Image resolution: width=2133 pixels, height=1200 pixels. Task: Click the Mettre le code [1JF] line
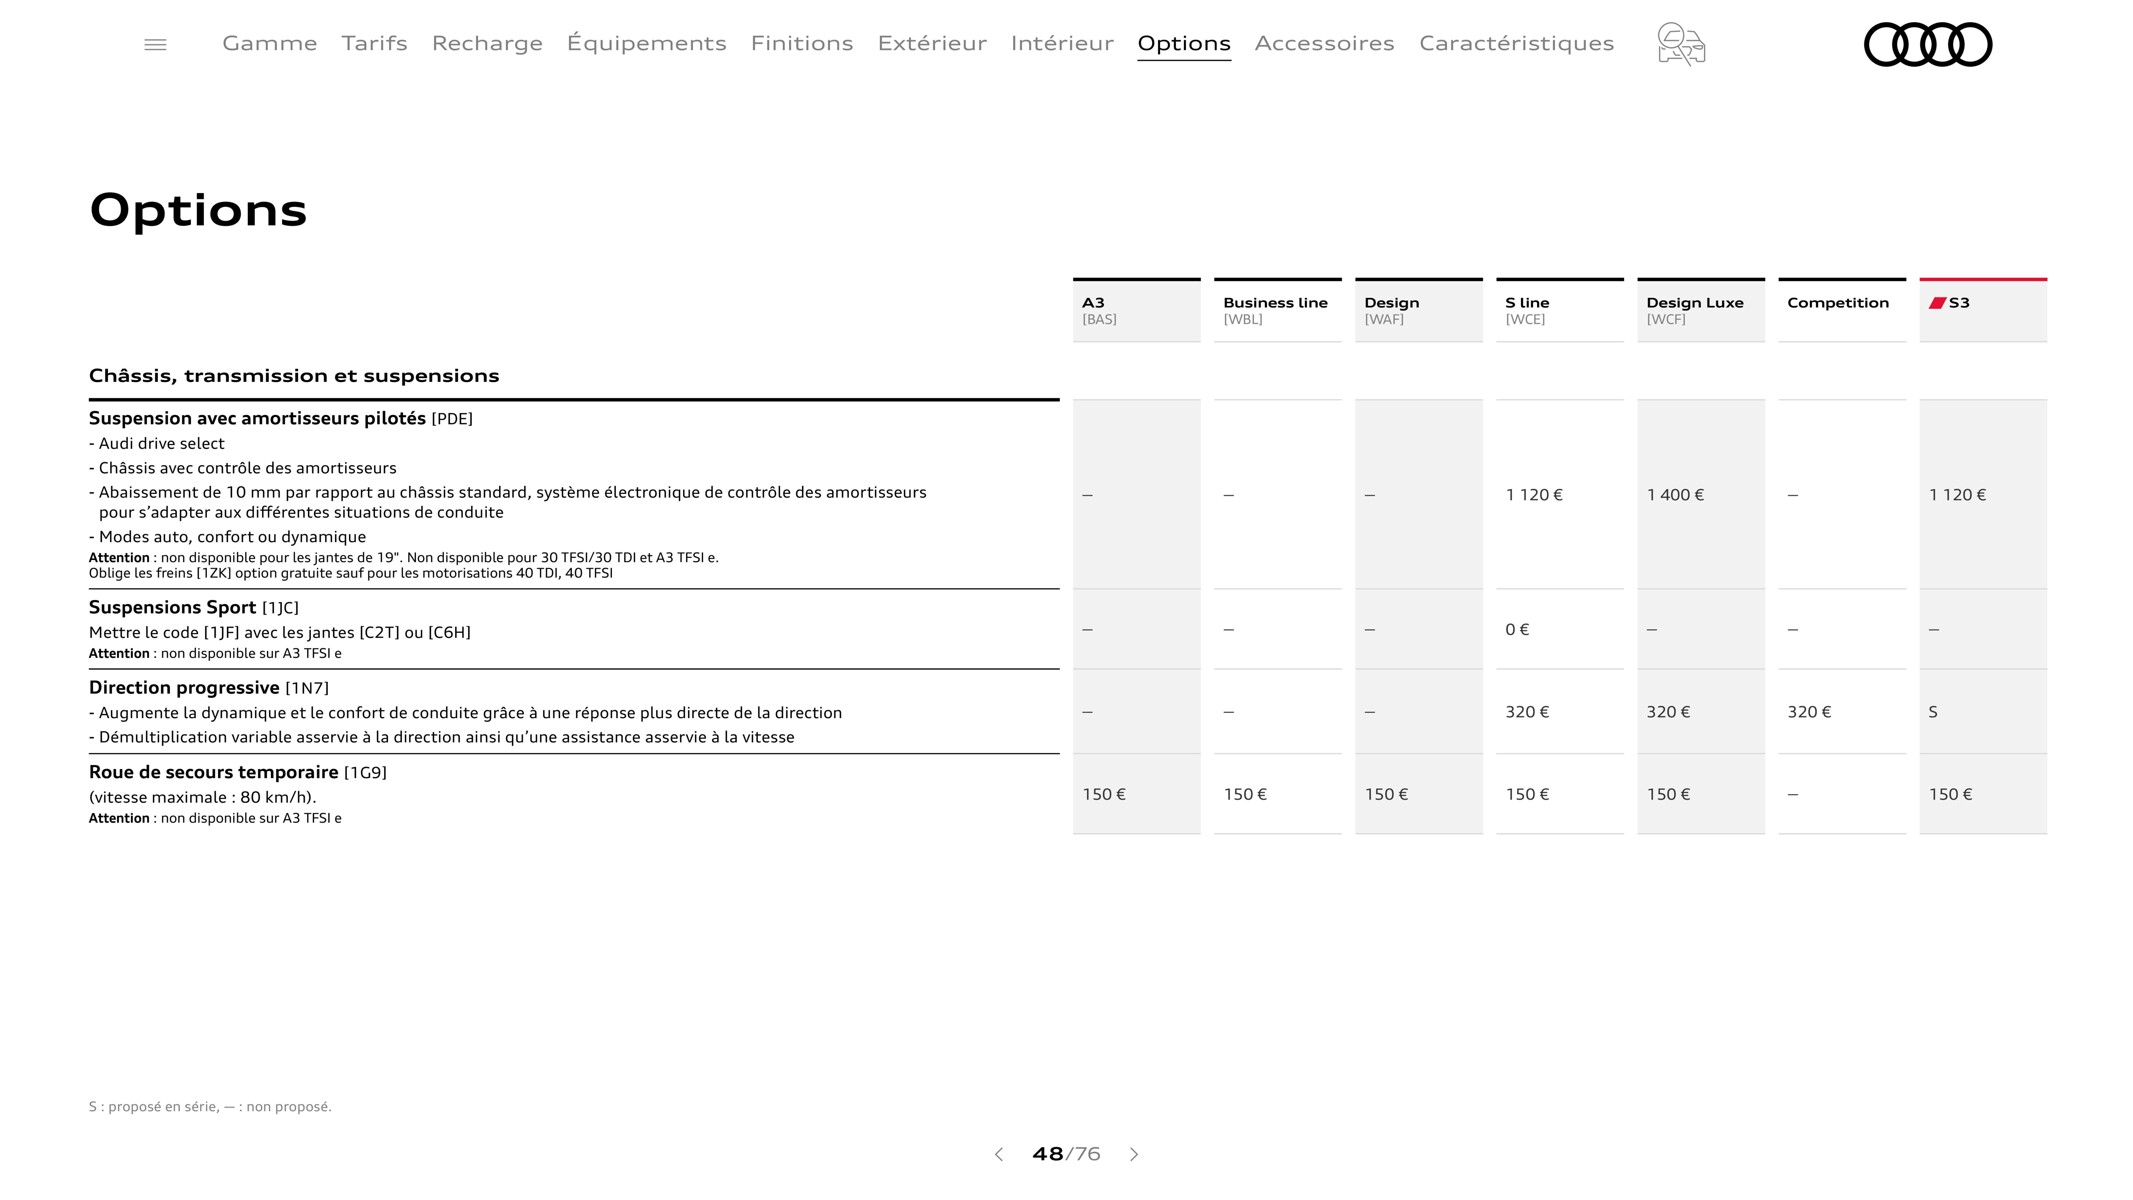point(280,633)
